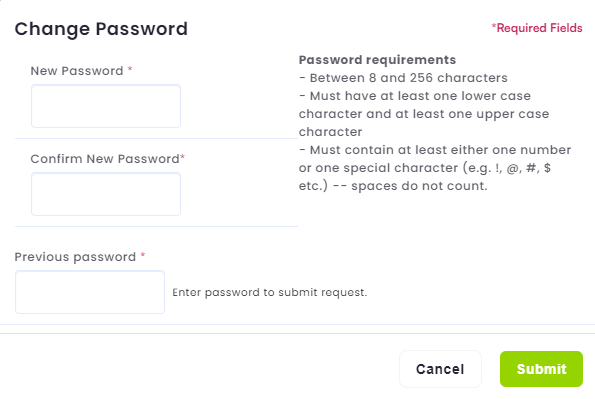Click the Required Fields notice

coord(537,28)
